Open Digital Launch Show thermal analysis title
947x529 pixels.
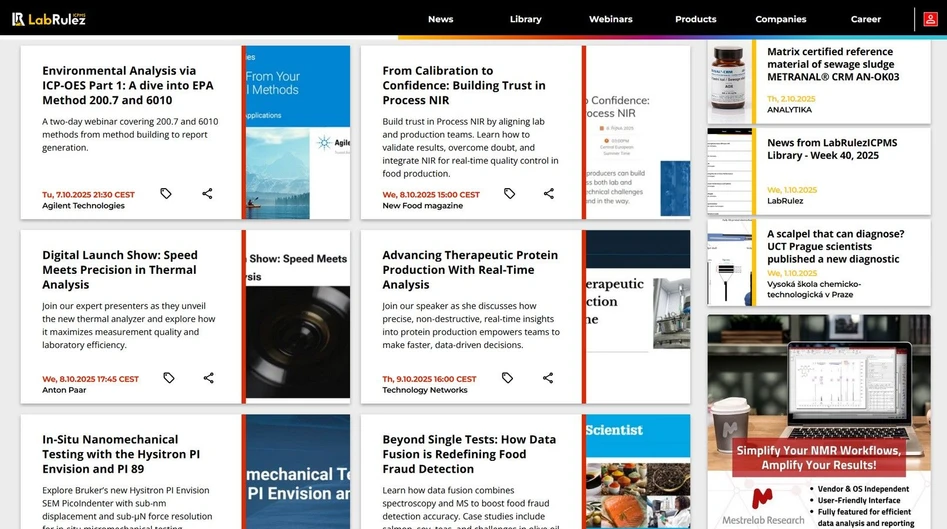(120, 269)
